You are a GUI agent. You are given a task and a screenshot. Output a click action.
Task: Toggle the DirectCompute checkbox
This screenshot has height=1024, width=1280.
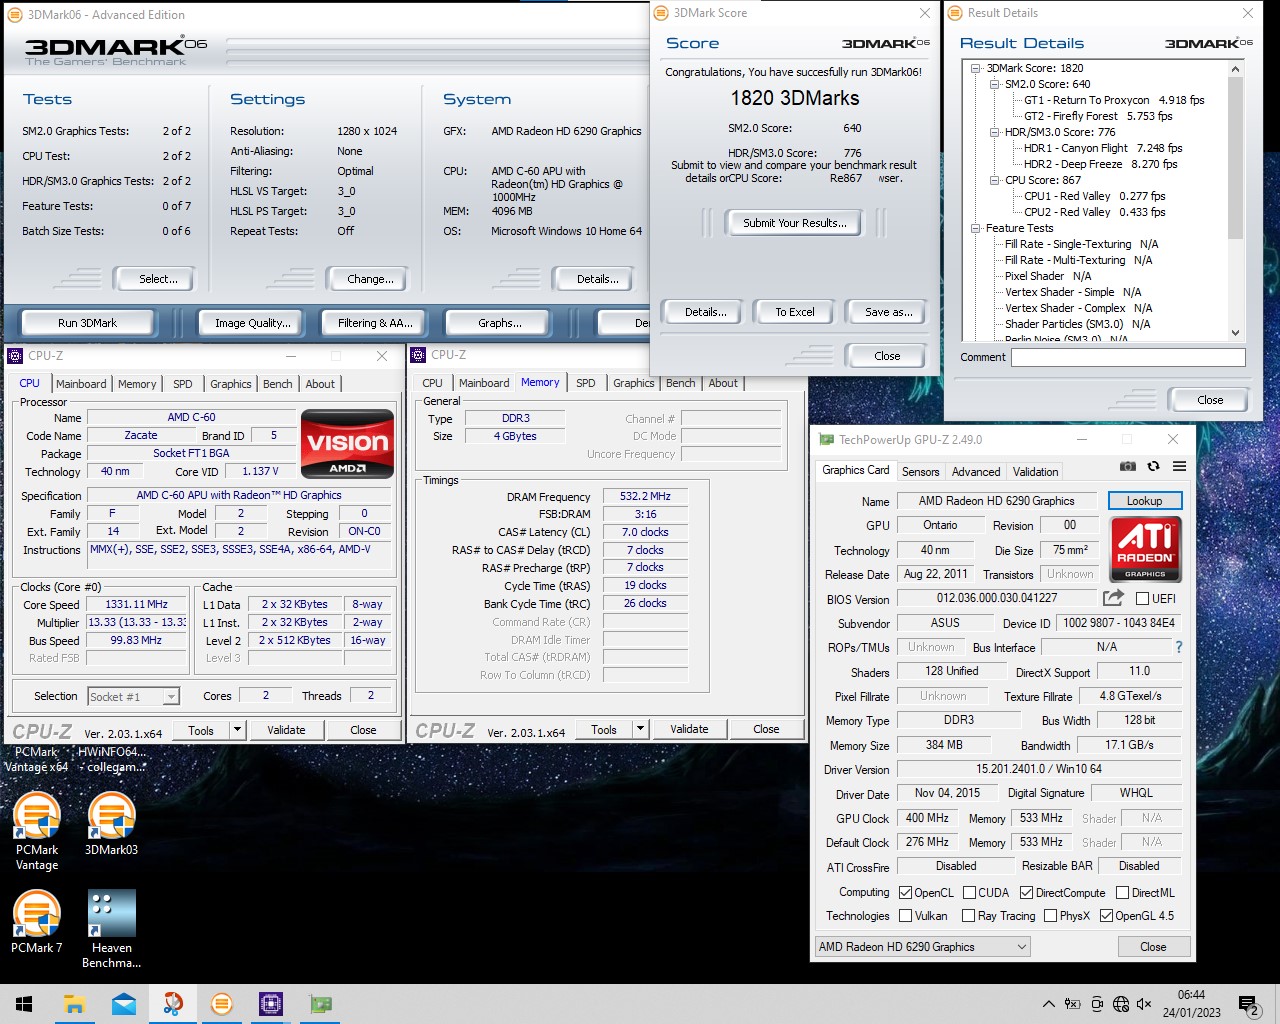[x=1026, y=893]
